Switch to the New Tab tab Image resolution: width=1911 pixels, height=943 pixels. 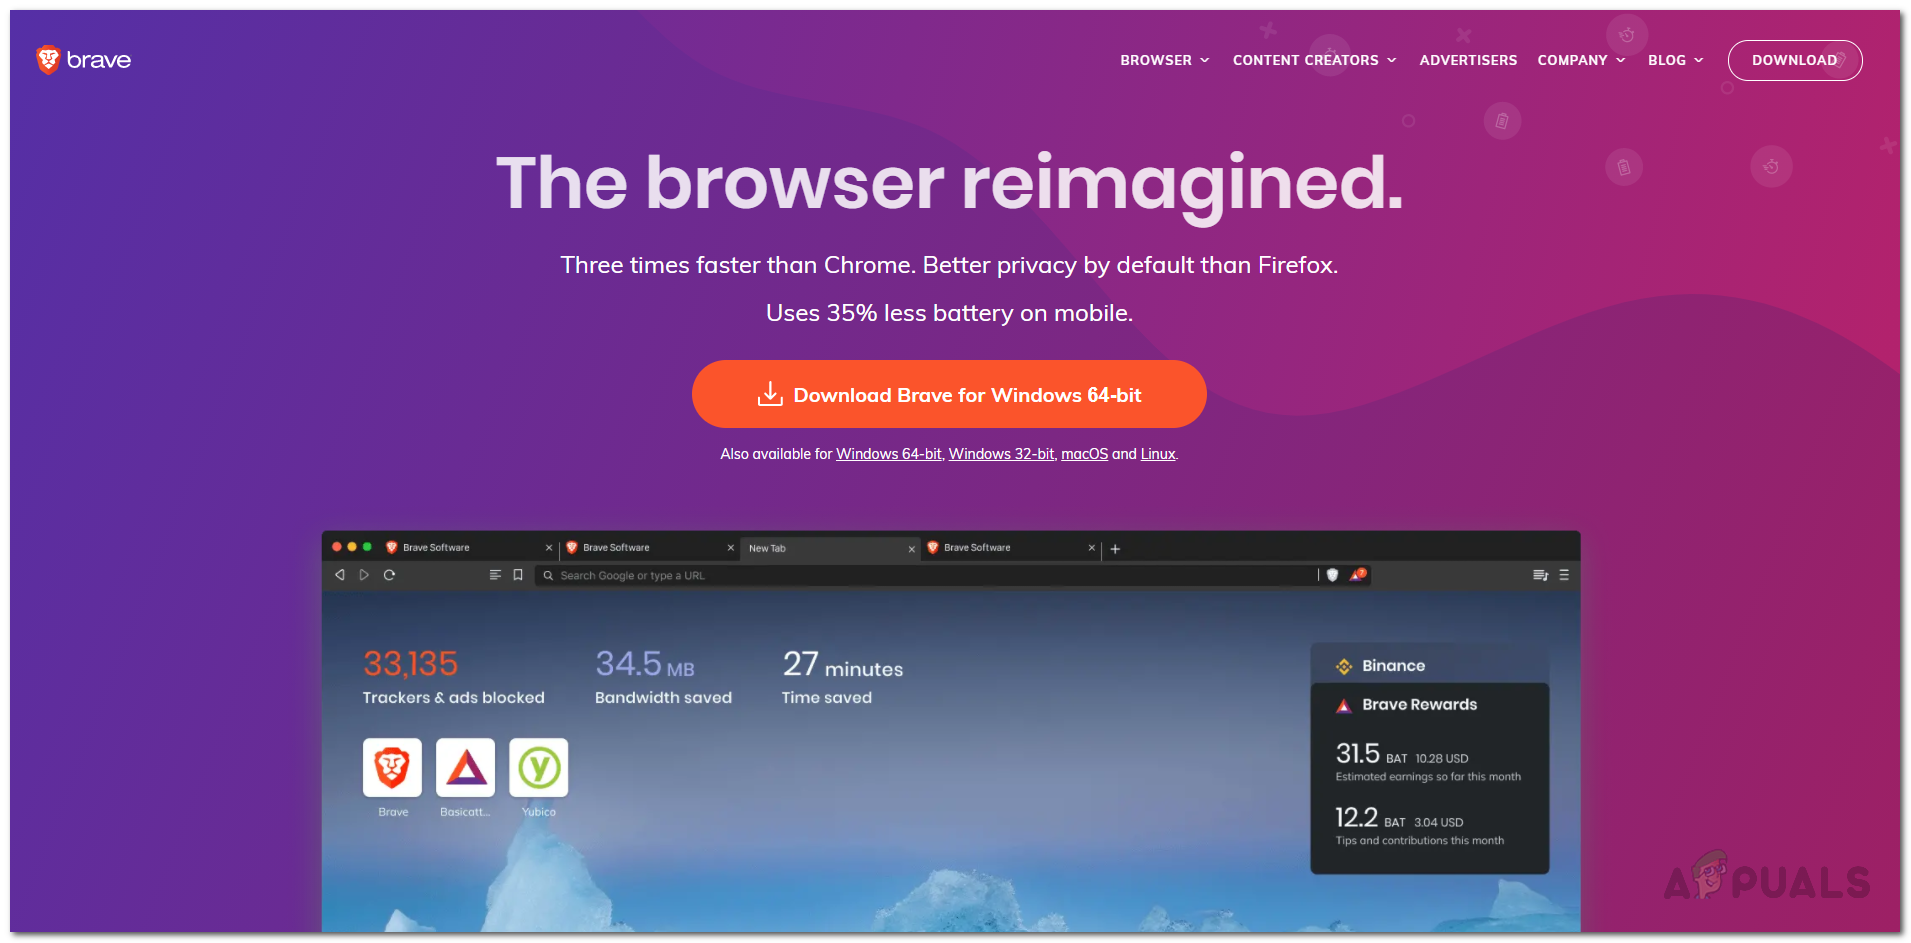[x=830, y=548]
